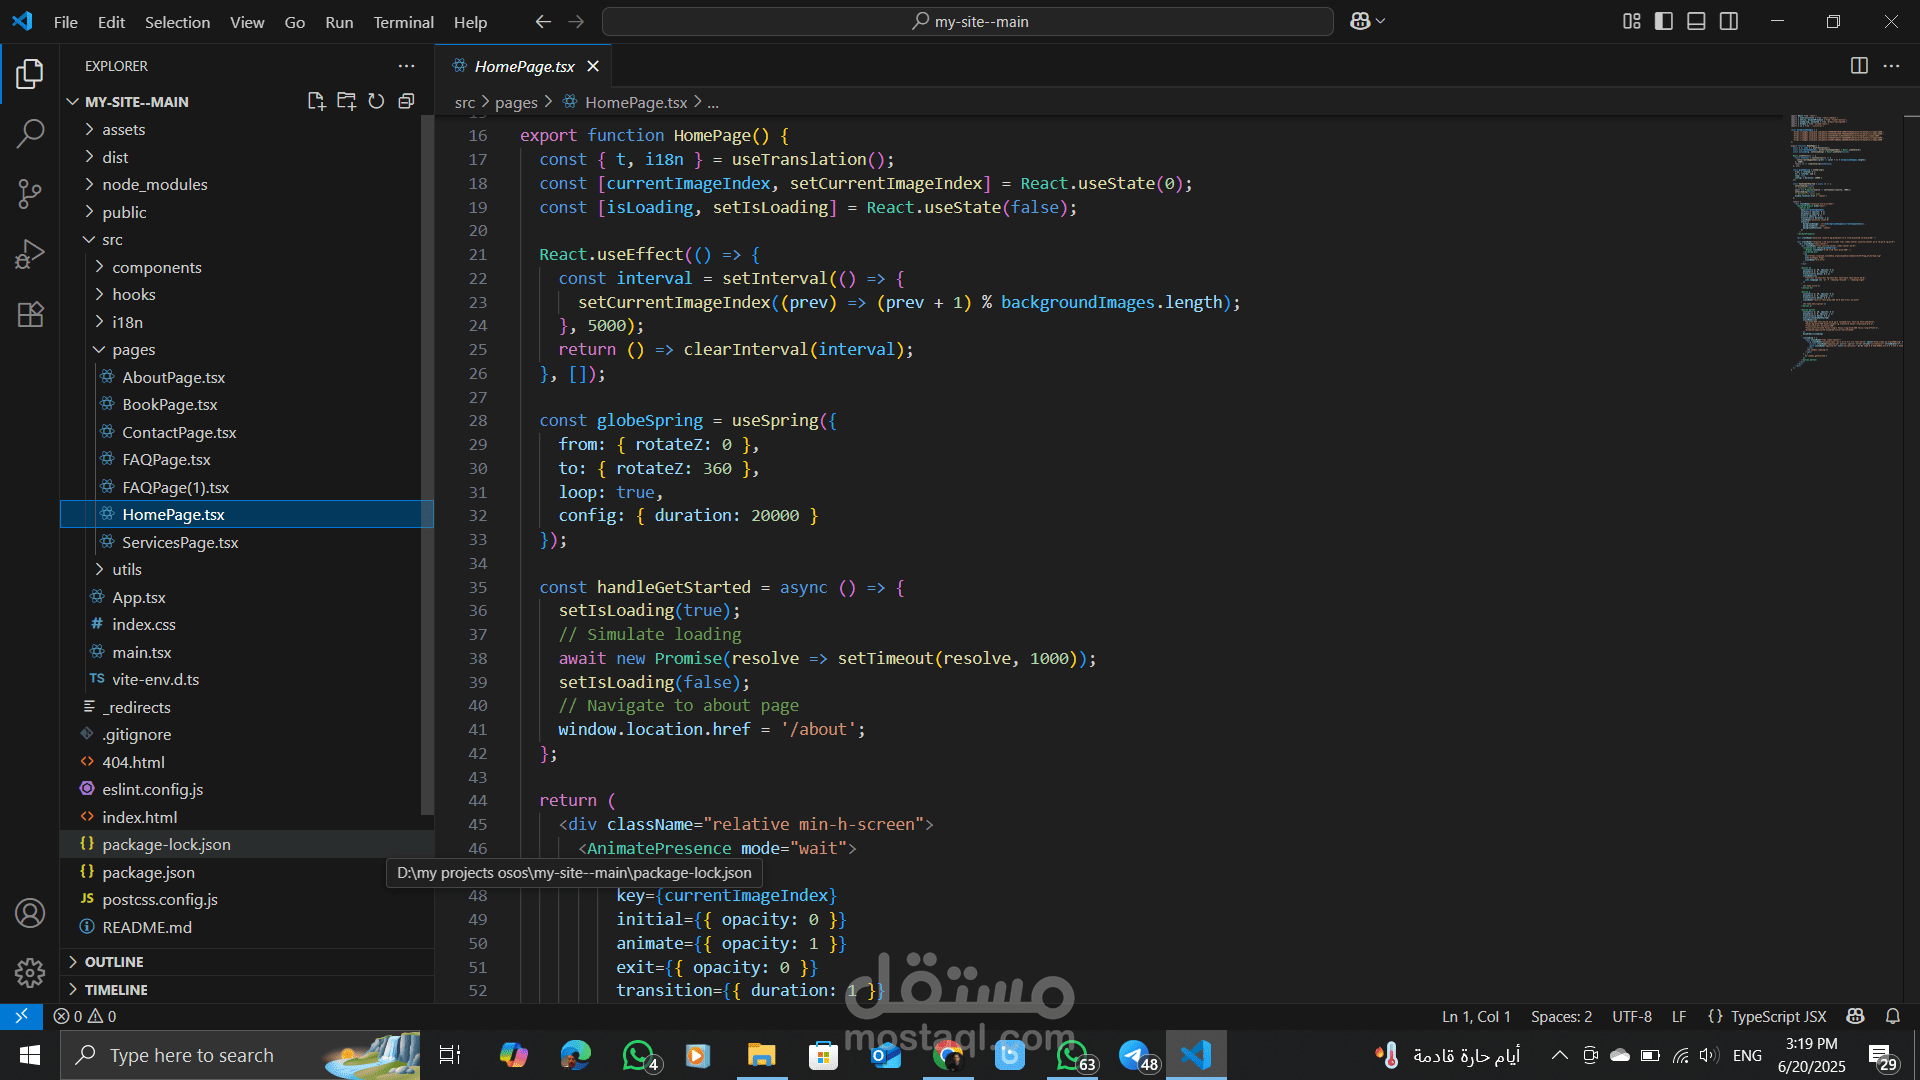Open the Run and Debug view
This screenshot has width=1920, height=1080.
tap(30, 254)
